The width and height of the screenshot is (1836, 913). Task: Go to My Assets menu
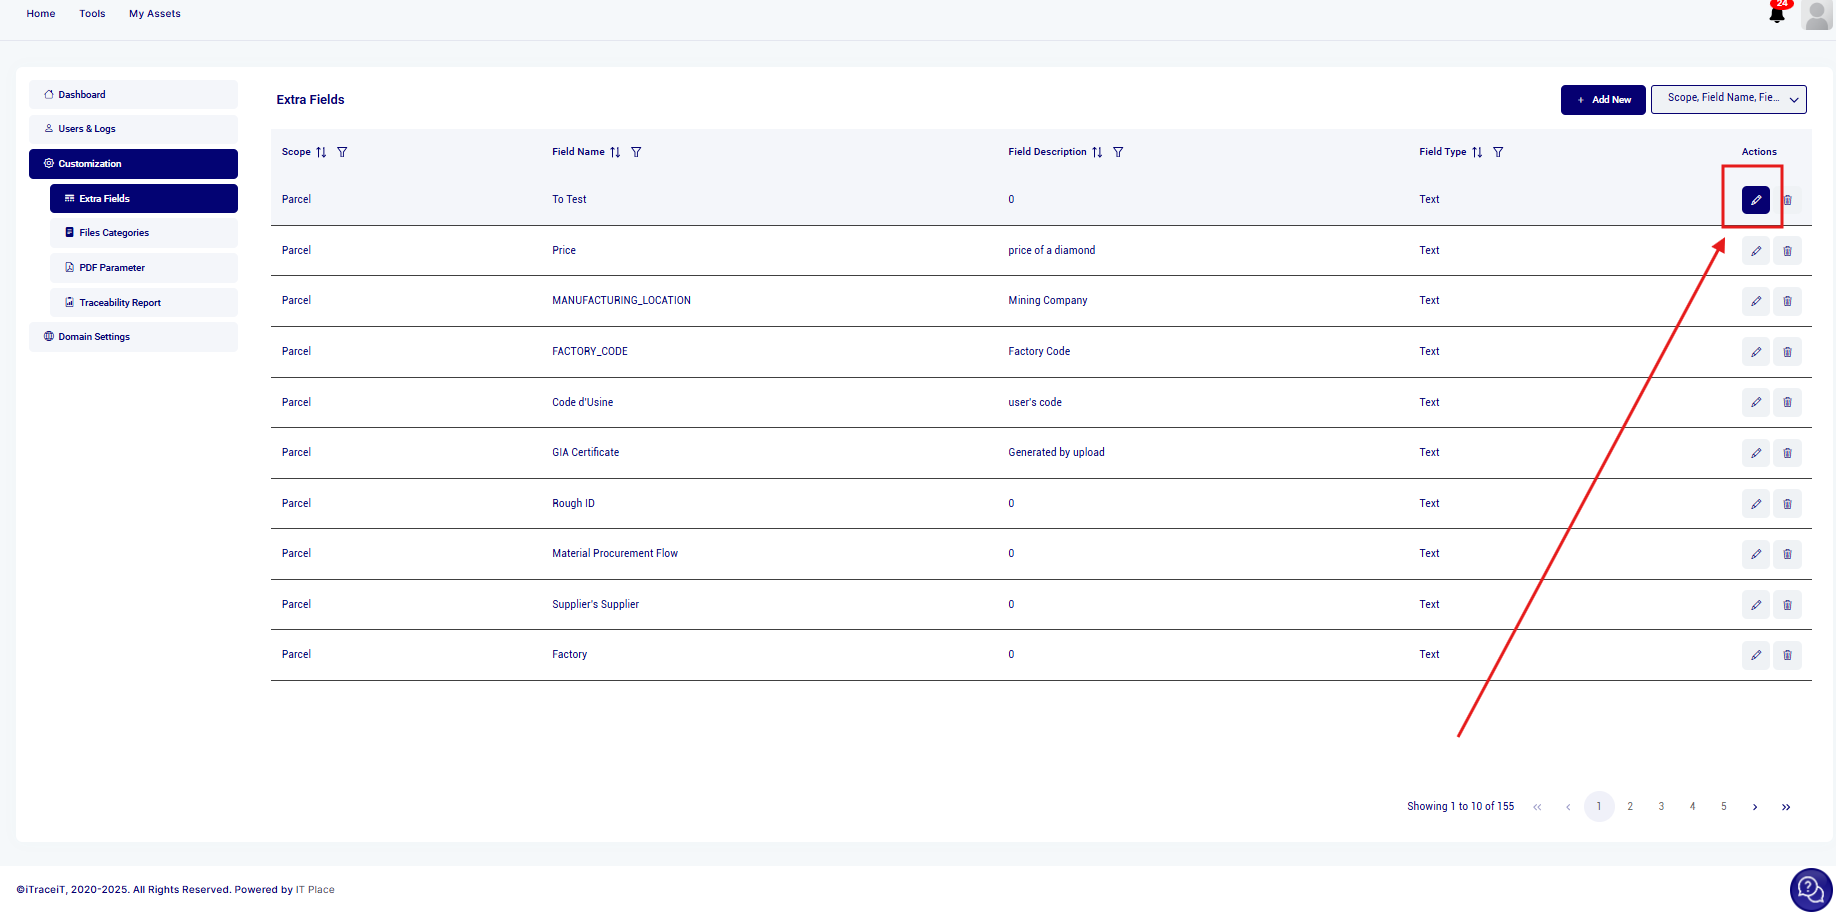[155, 14]
